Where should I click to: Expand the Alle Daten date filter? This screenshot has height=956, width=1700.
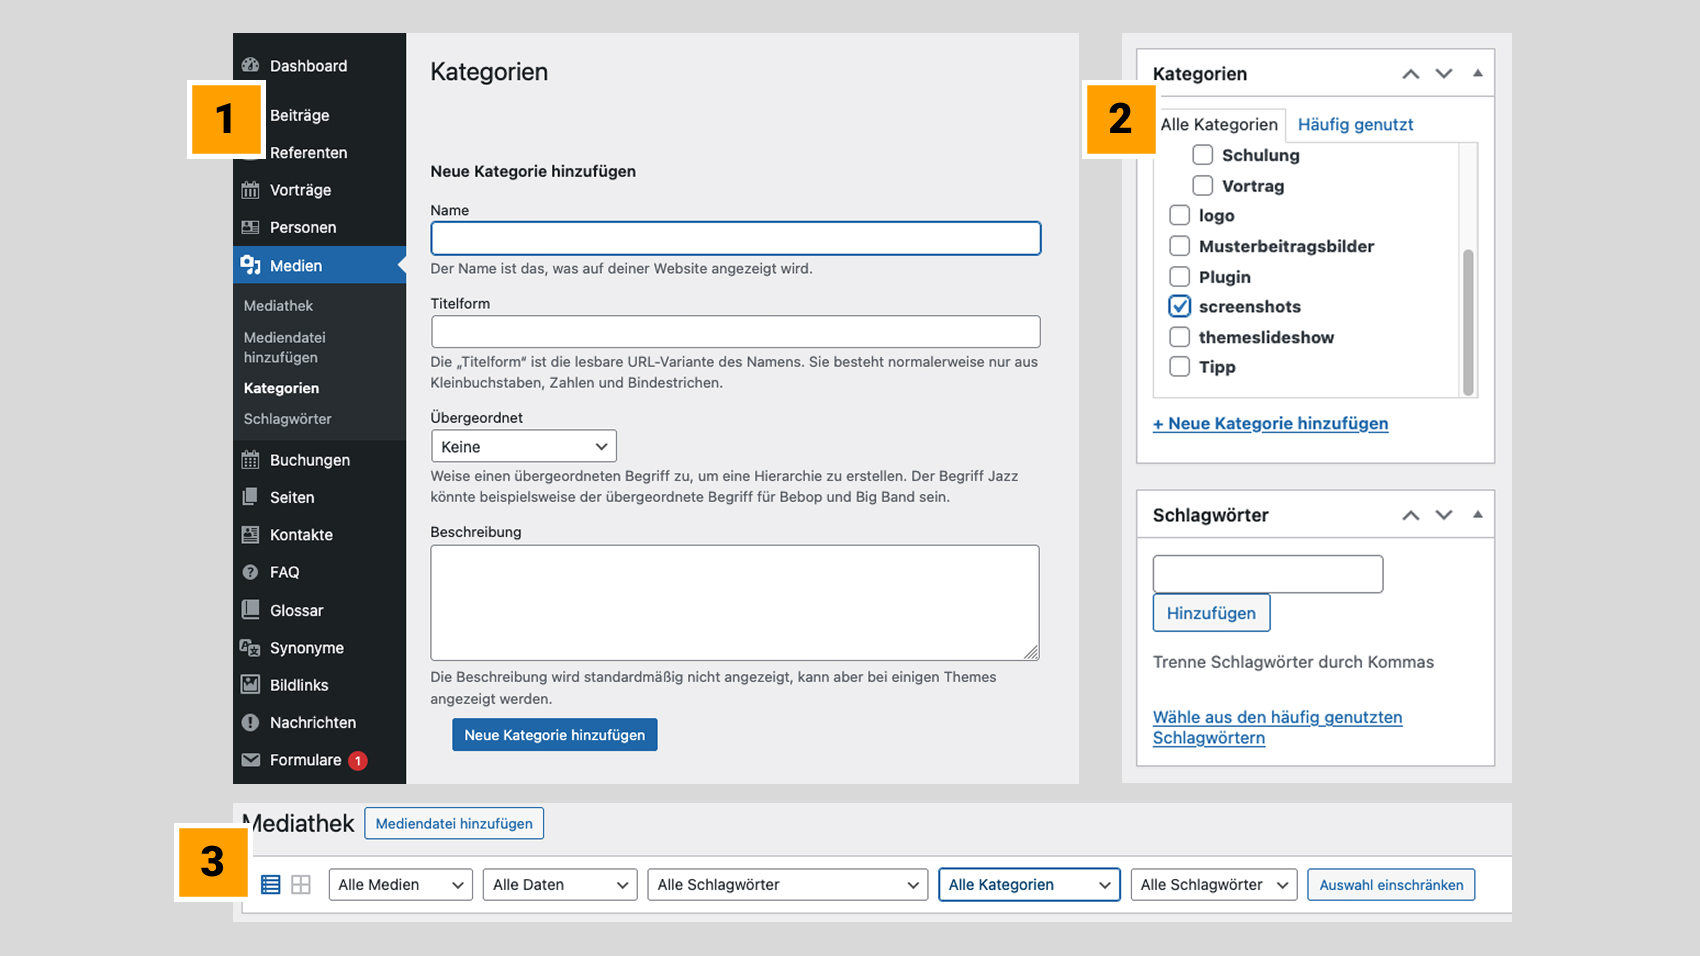[559, 885]
